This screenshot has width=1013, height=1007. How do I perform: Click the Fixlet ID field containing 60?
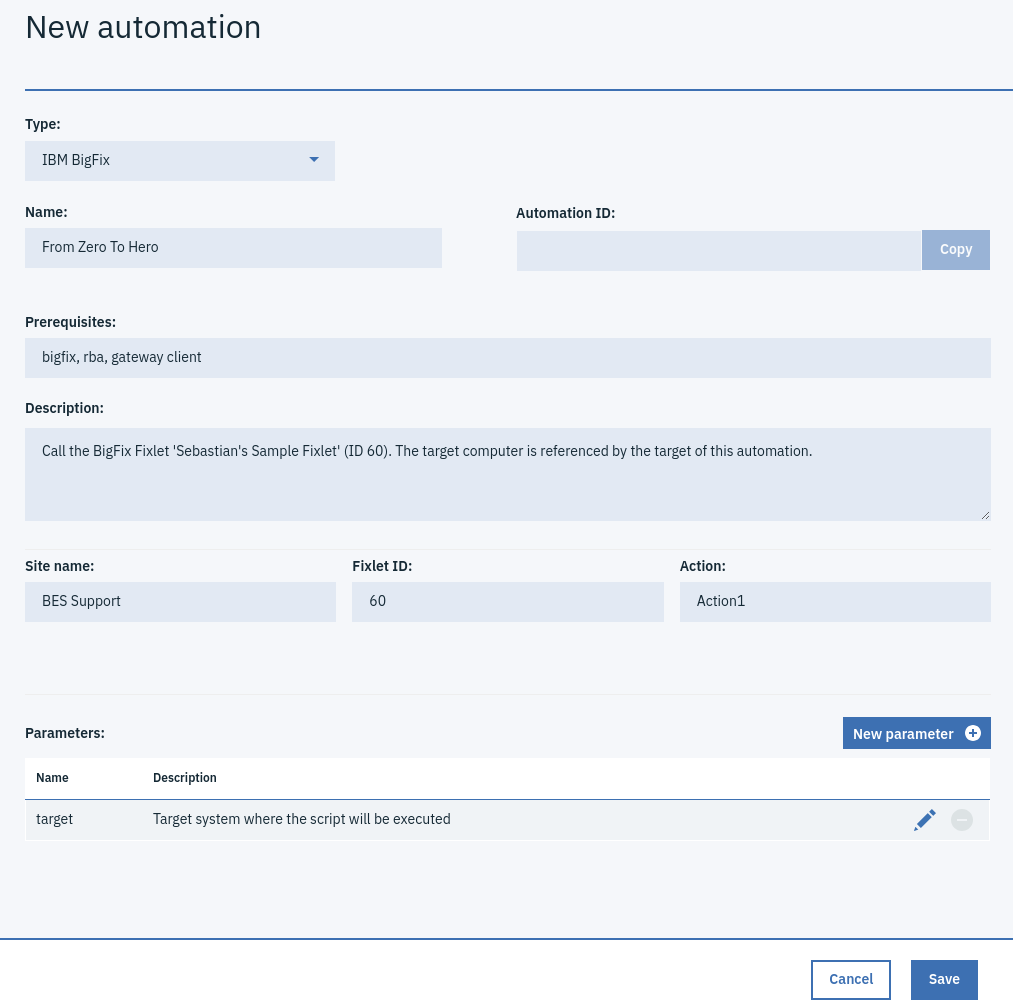[508, 602]
